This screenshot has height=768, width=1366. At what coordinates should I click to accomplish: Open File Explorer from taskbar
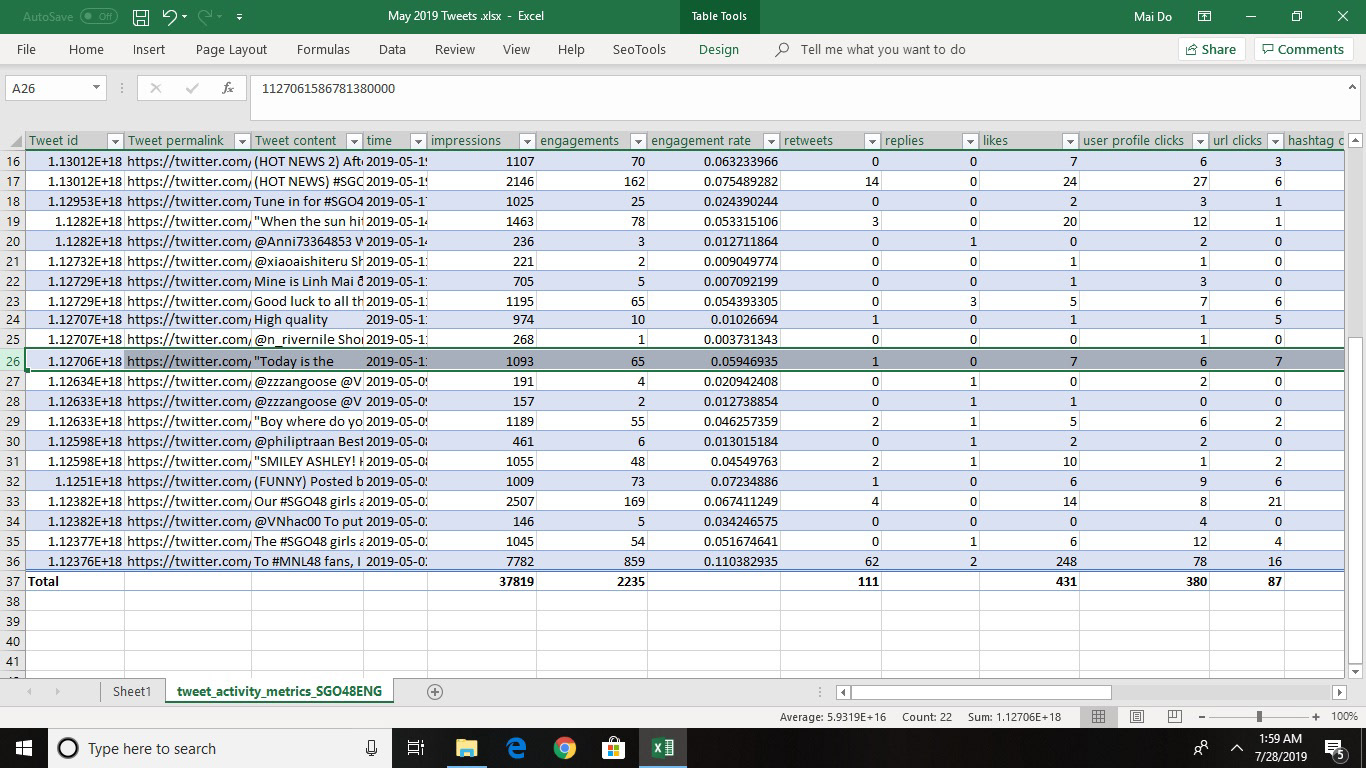[x=467, y=748]
